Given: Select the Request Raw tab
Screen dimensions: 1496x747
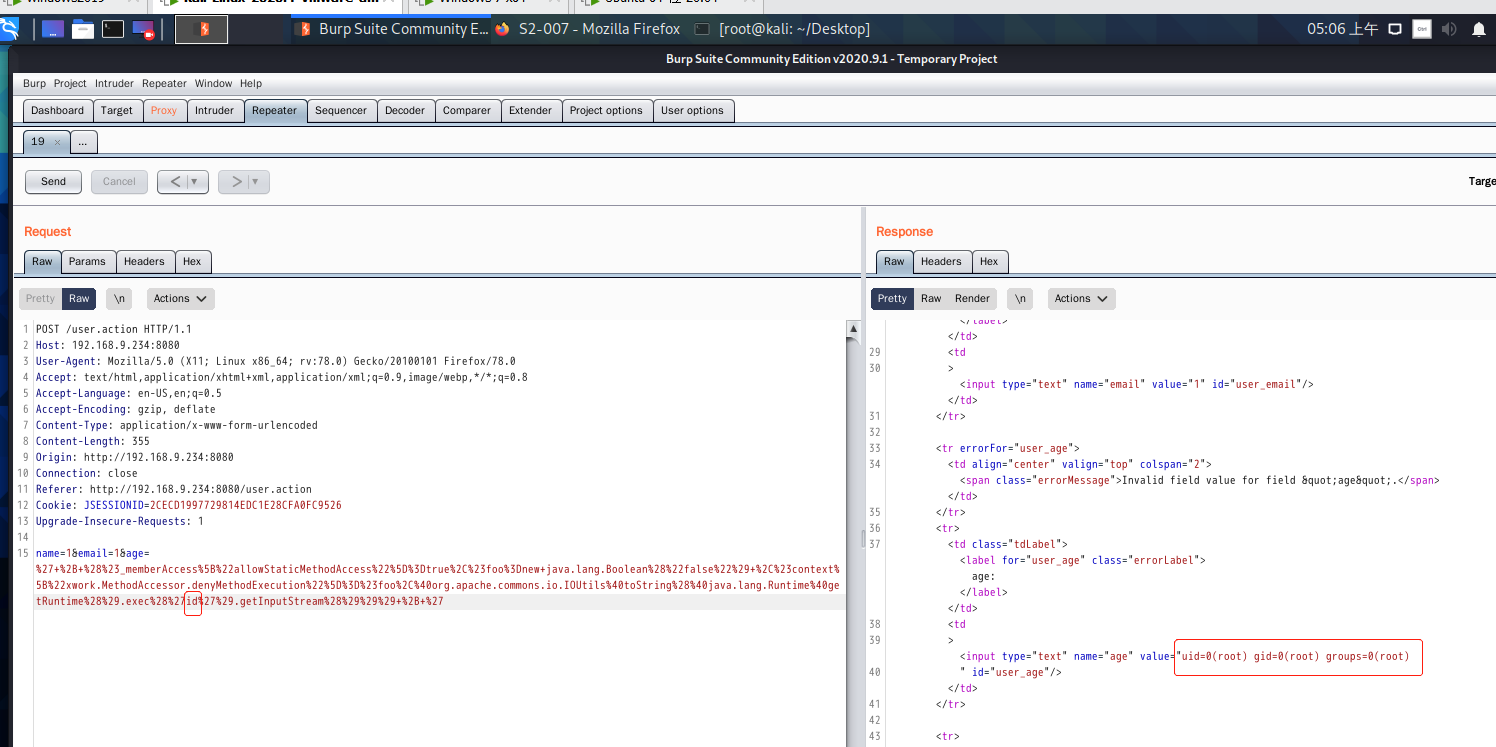Looking at the screenshot, I should point(42,261).
